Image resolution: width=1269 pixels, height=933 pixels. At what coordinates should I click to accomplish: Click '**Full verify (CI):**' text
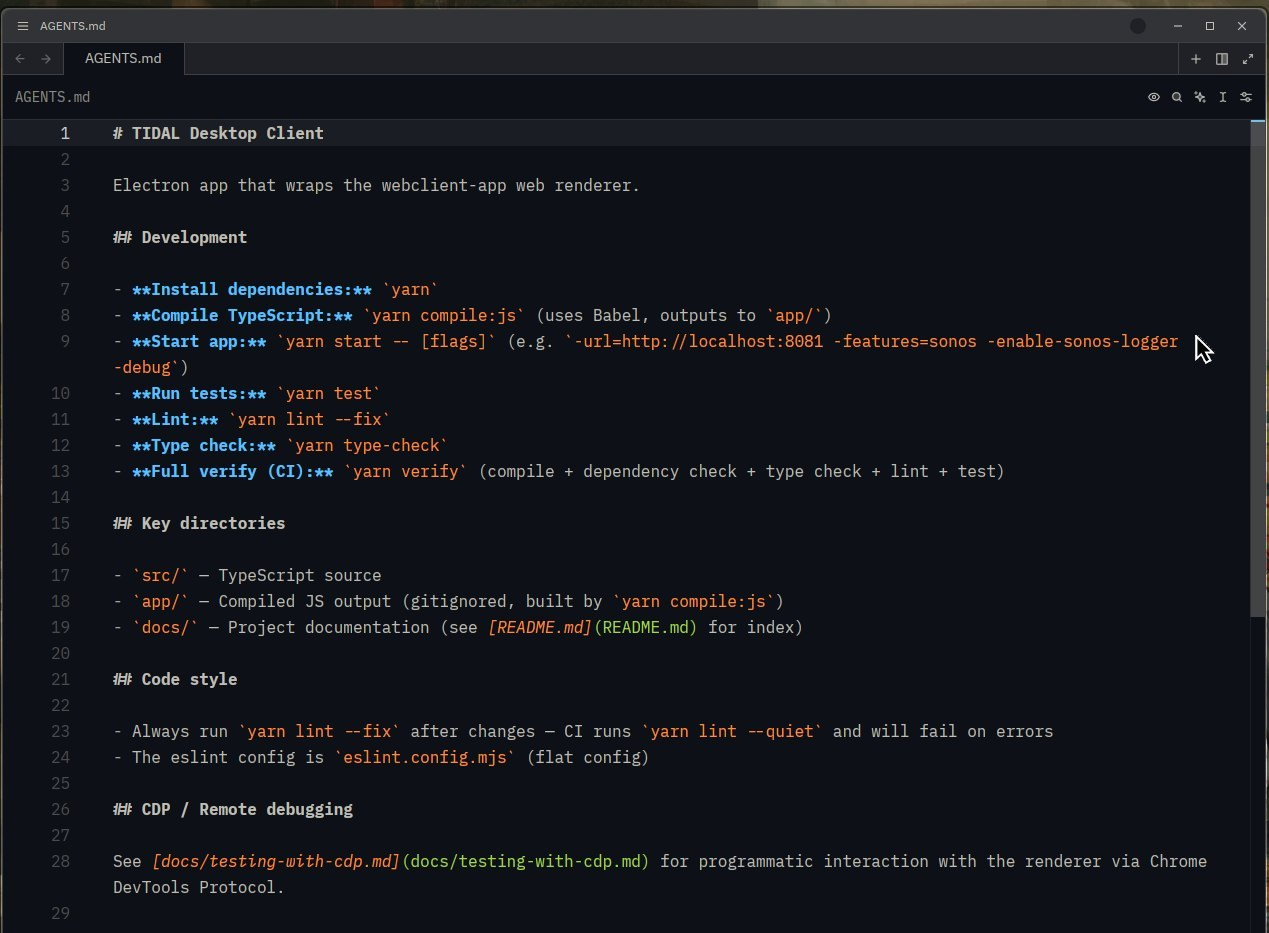233,471
